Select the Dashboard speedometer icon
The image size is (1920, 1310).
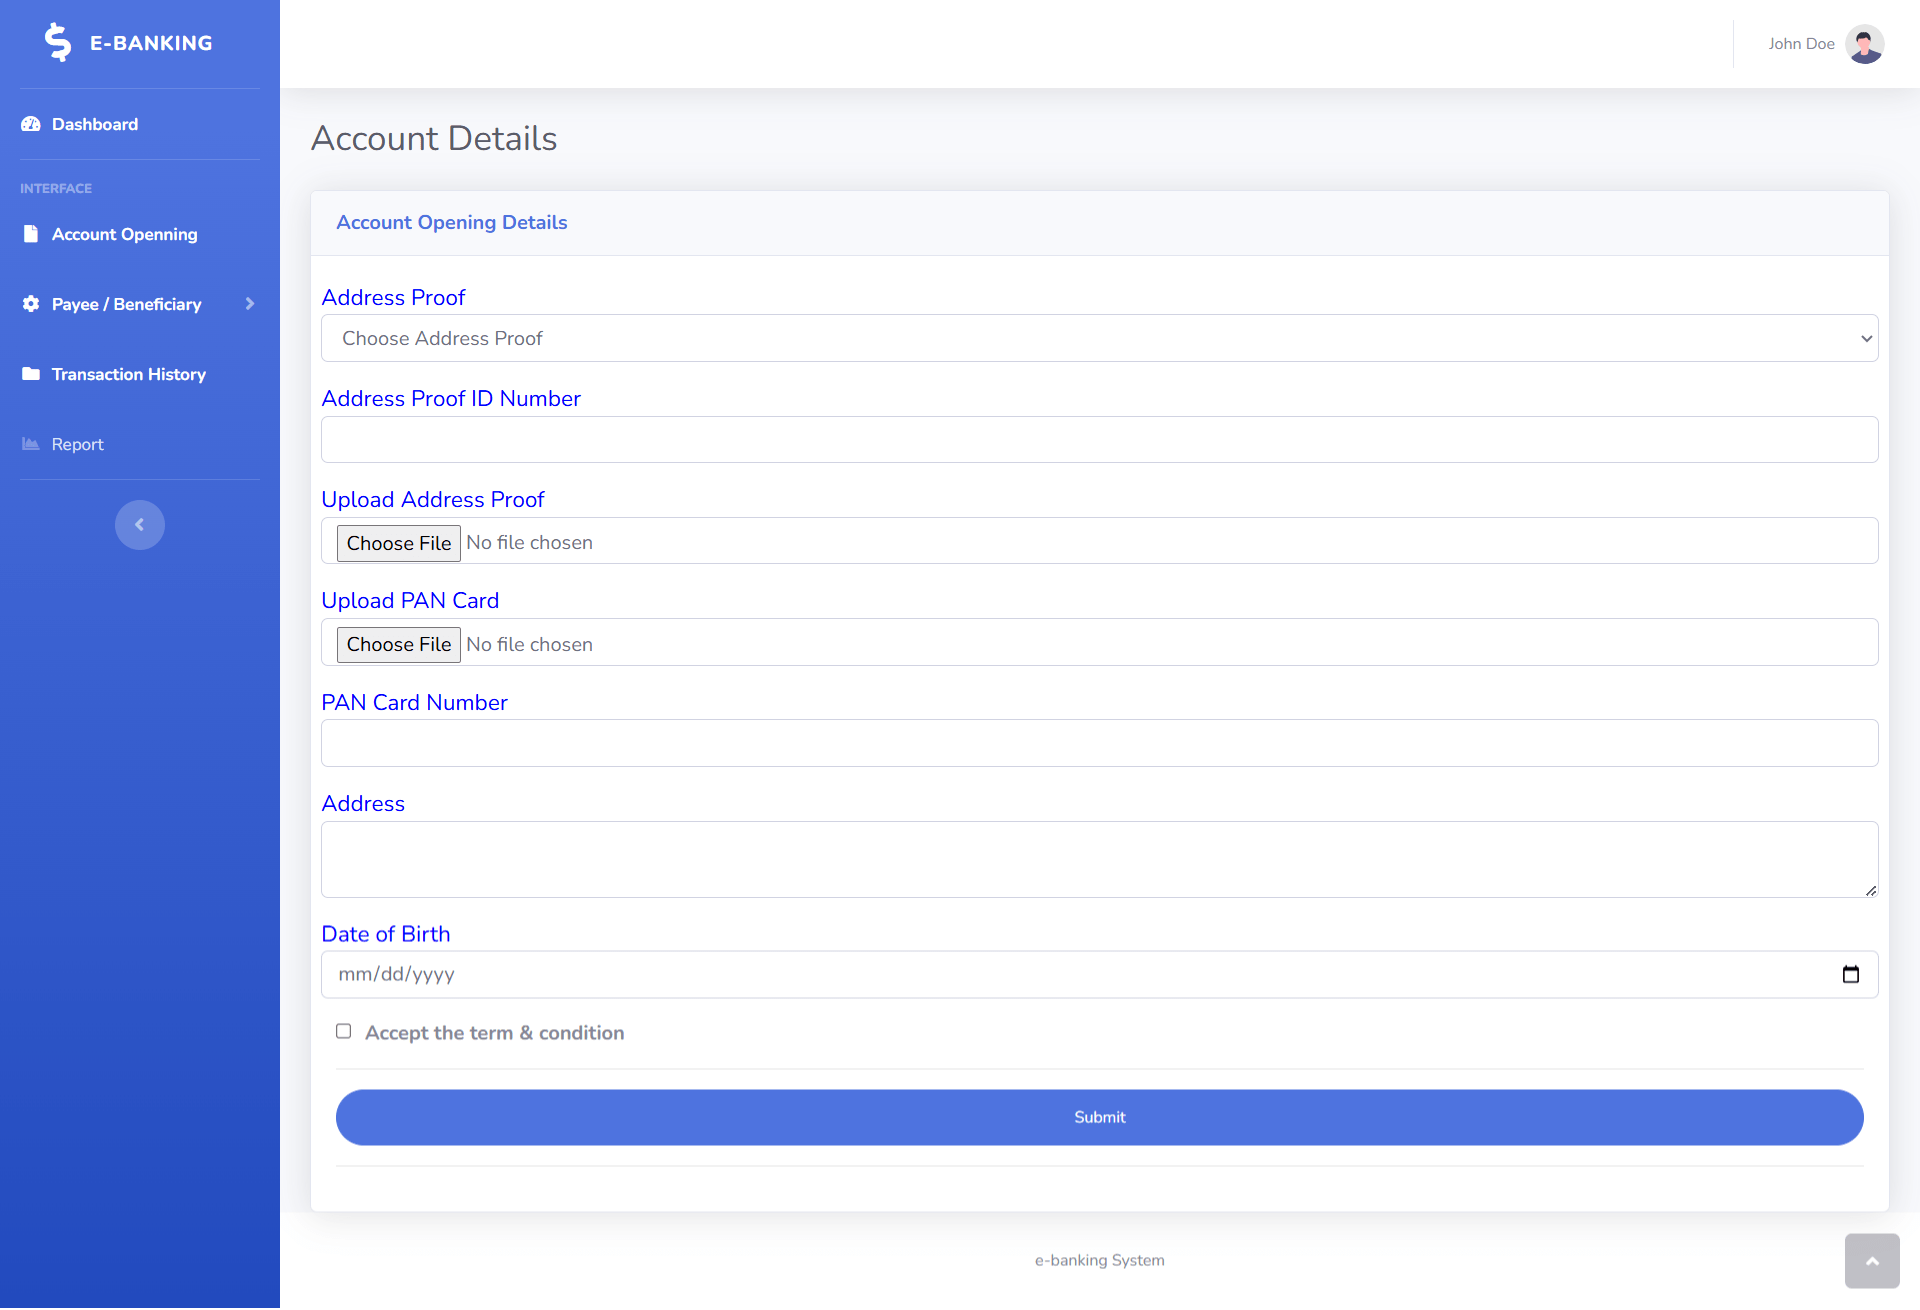pyautogui.click(x=30, y=123)
